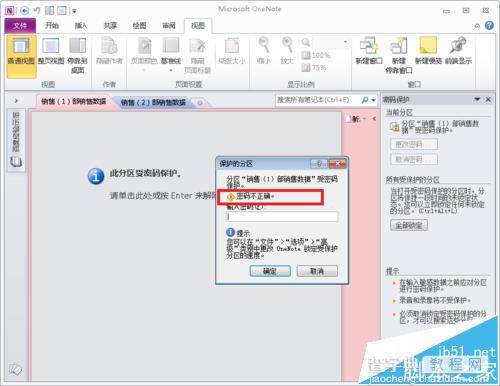Close the 保护的分区 dialog
This screenshot has width=500, height=386.
click(x=337, y=163)
